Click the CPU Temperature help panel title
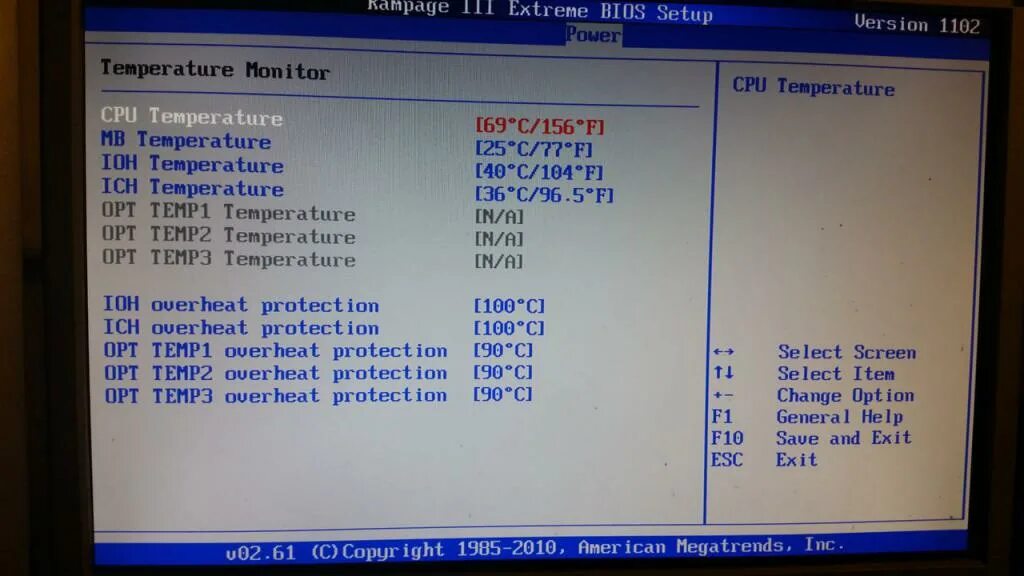The image size is (1024, 576). click(813, 86)
